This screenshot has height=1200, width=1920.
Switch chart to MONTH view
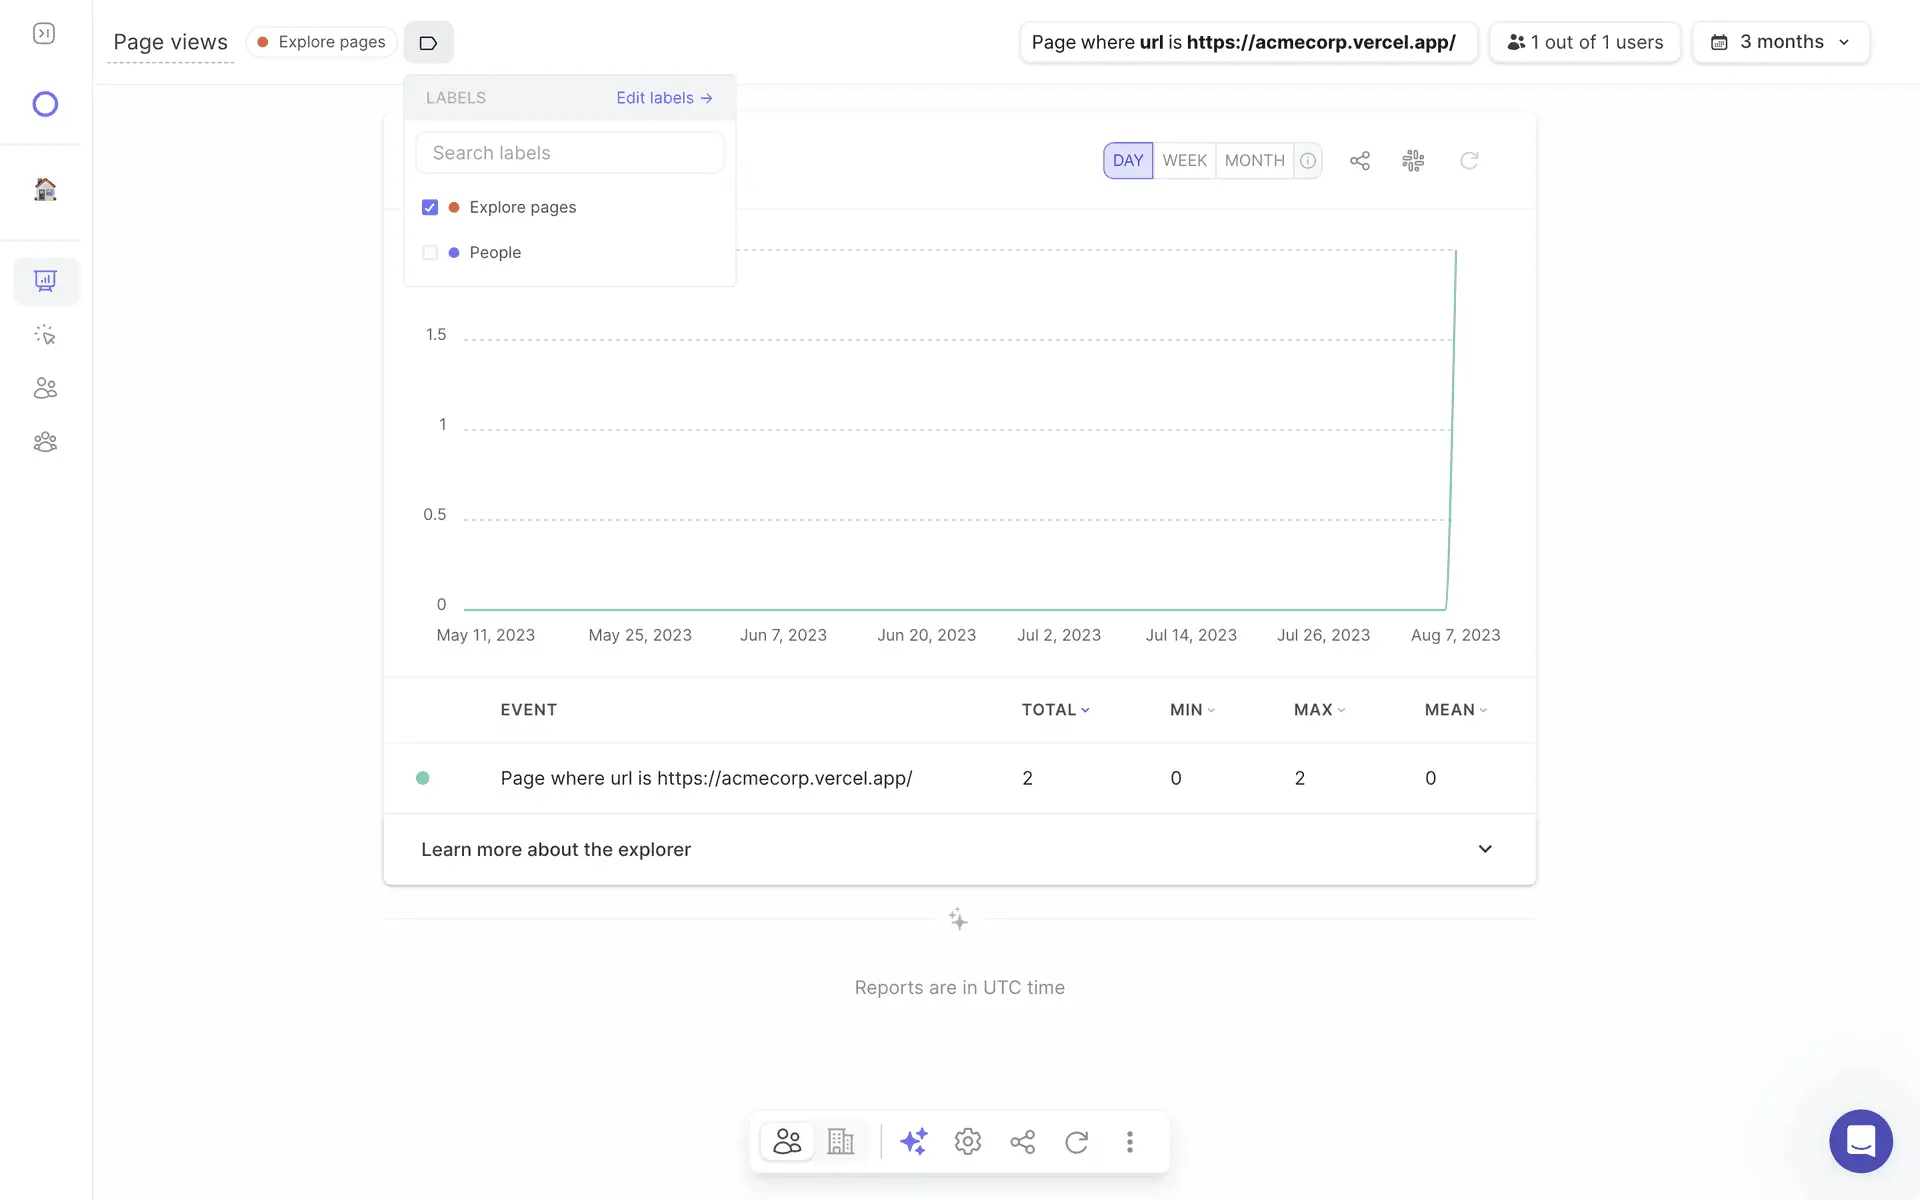point(1254,161)
